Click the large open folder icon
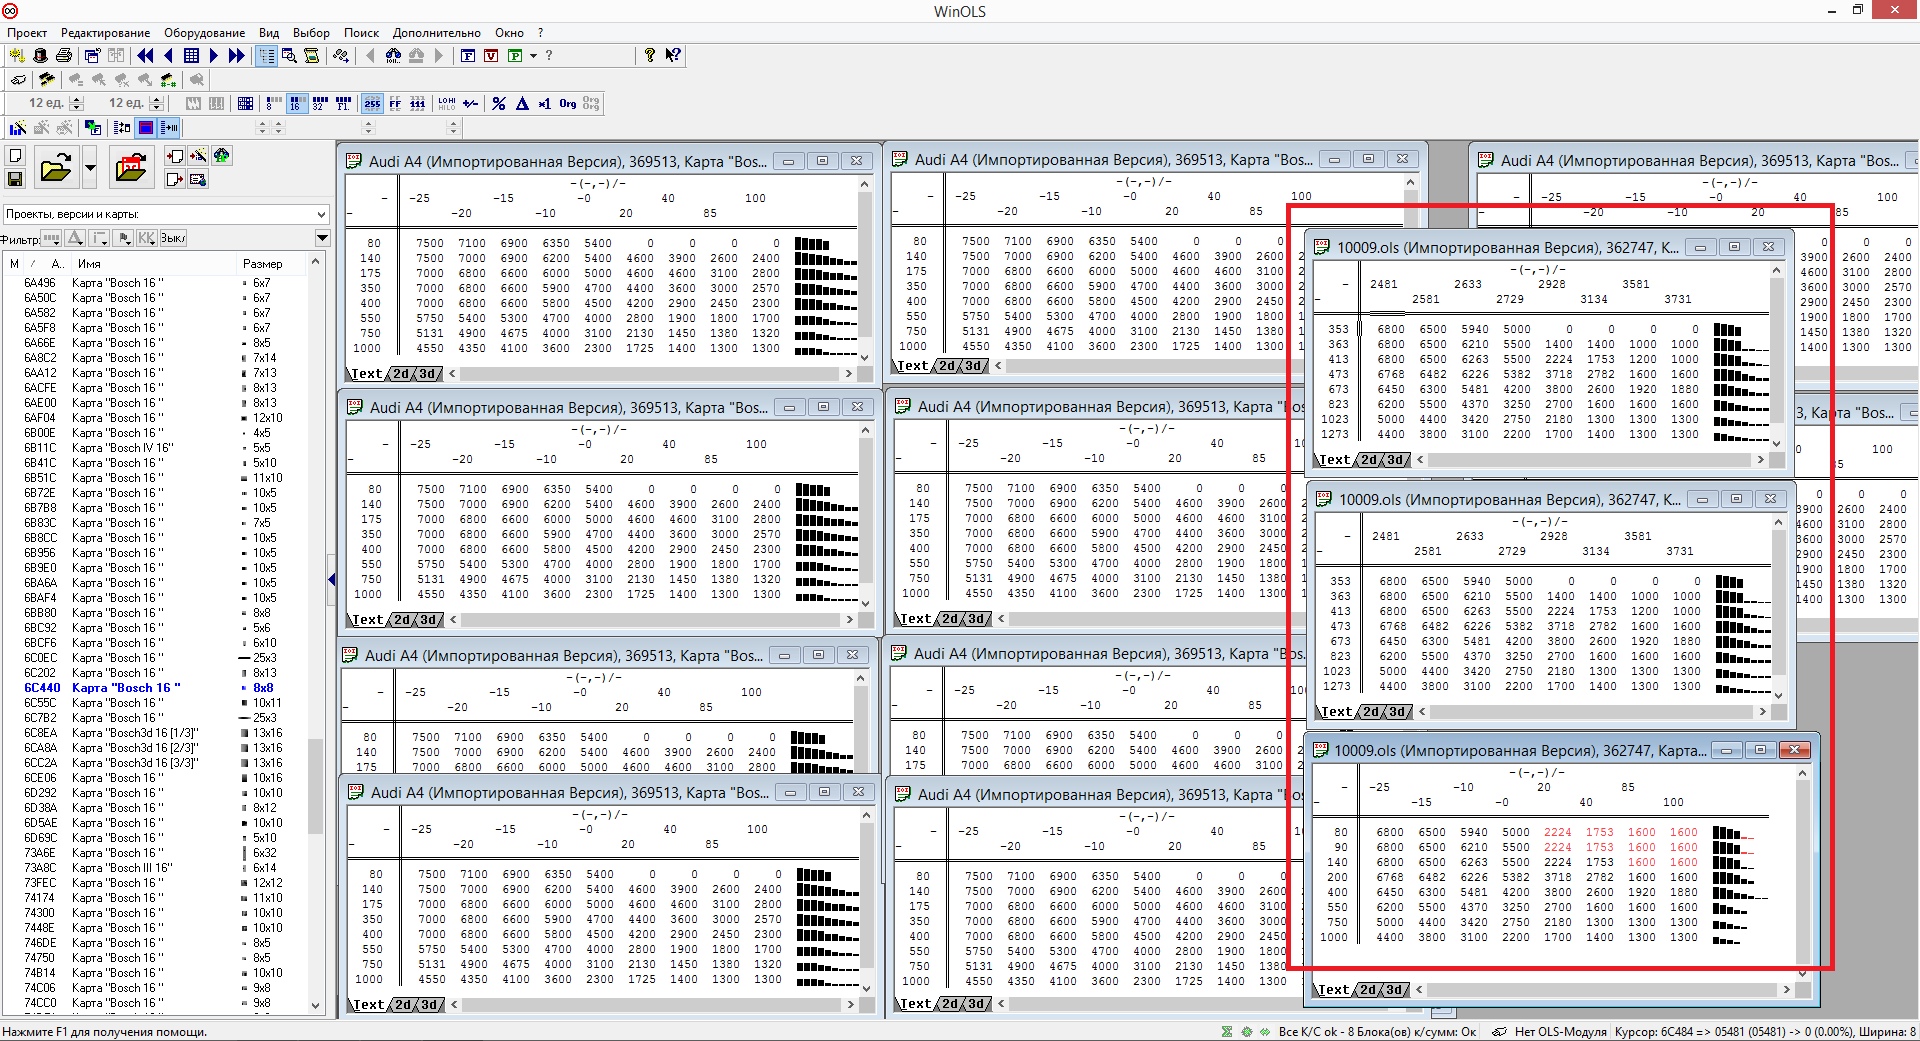1920x1041 pixels. click(x=56, y=168)
